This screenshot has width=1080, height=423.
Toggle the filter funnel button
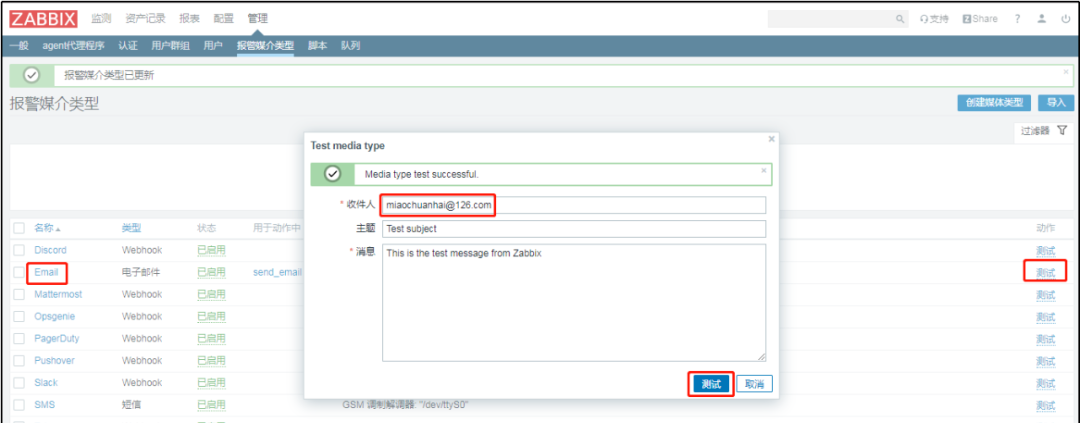(x=1044, y=131)
